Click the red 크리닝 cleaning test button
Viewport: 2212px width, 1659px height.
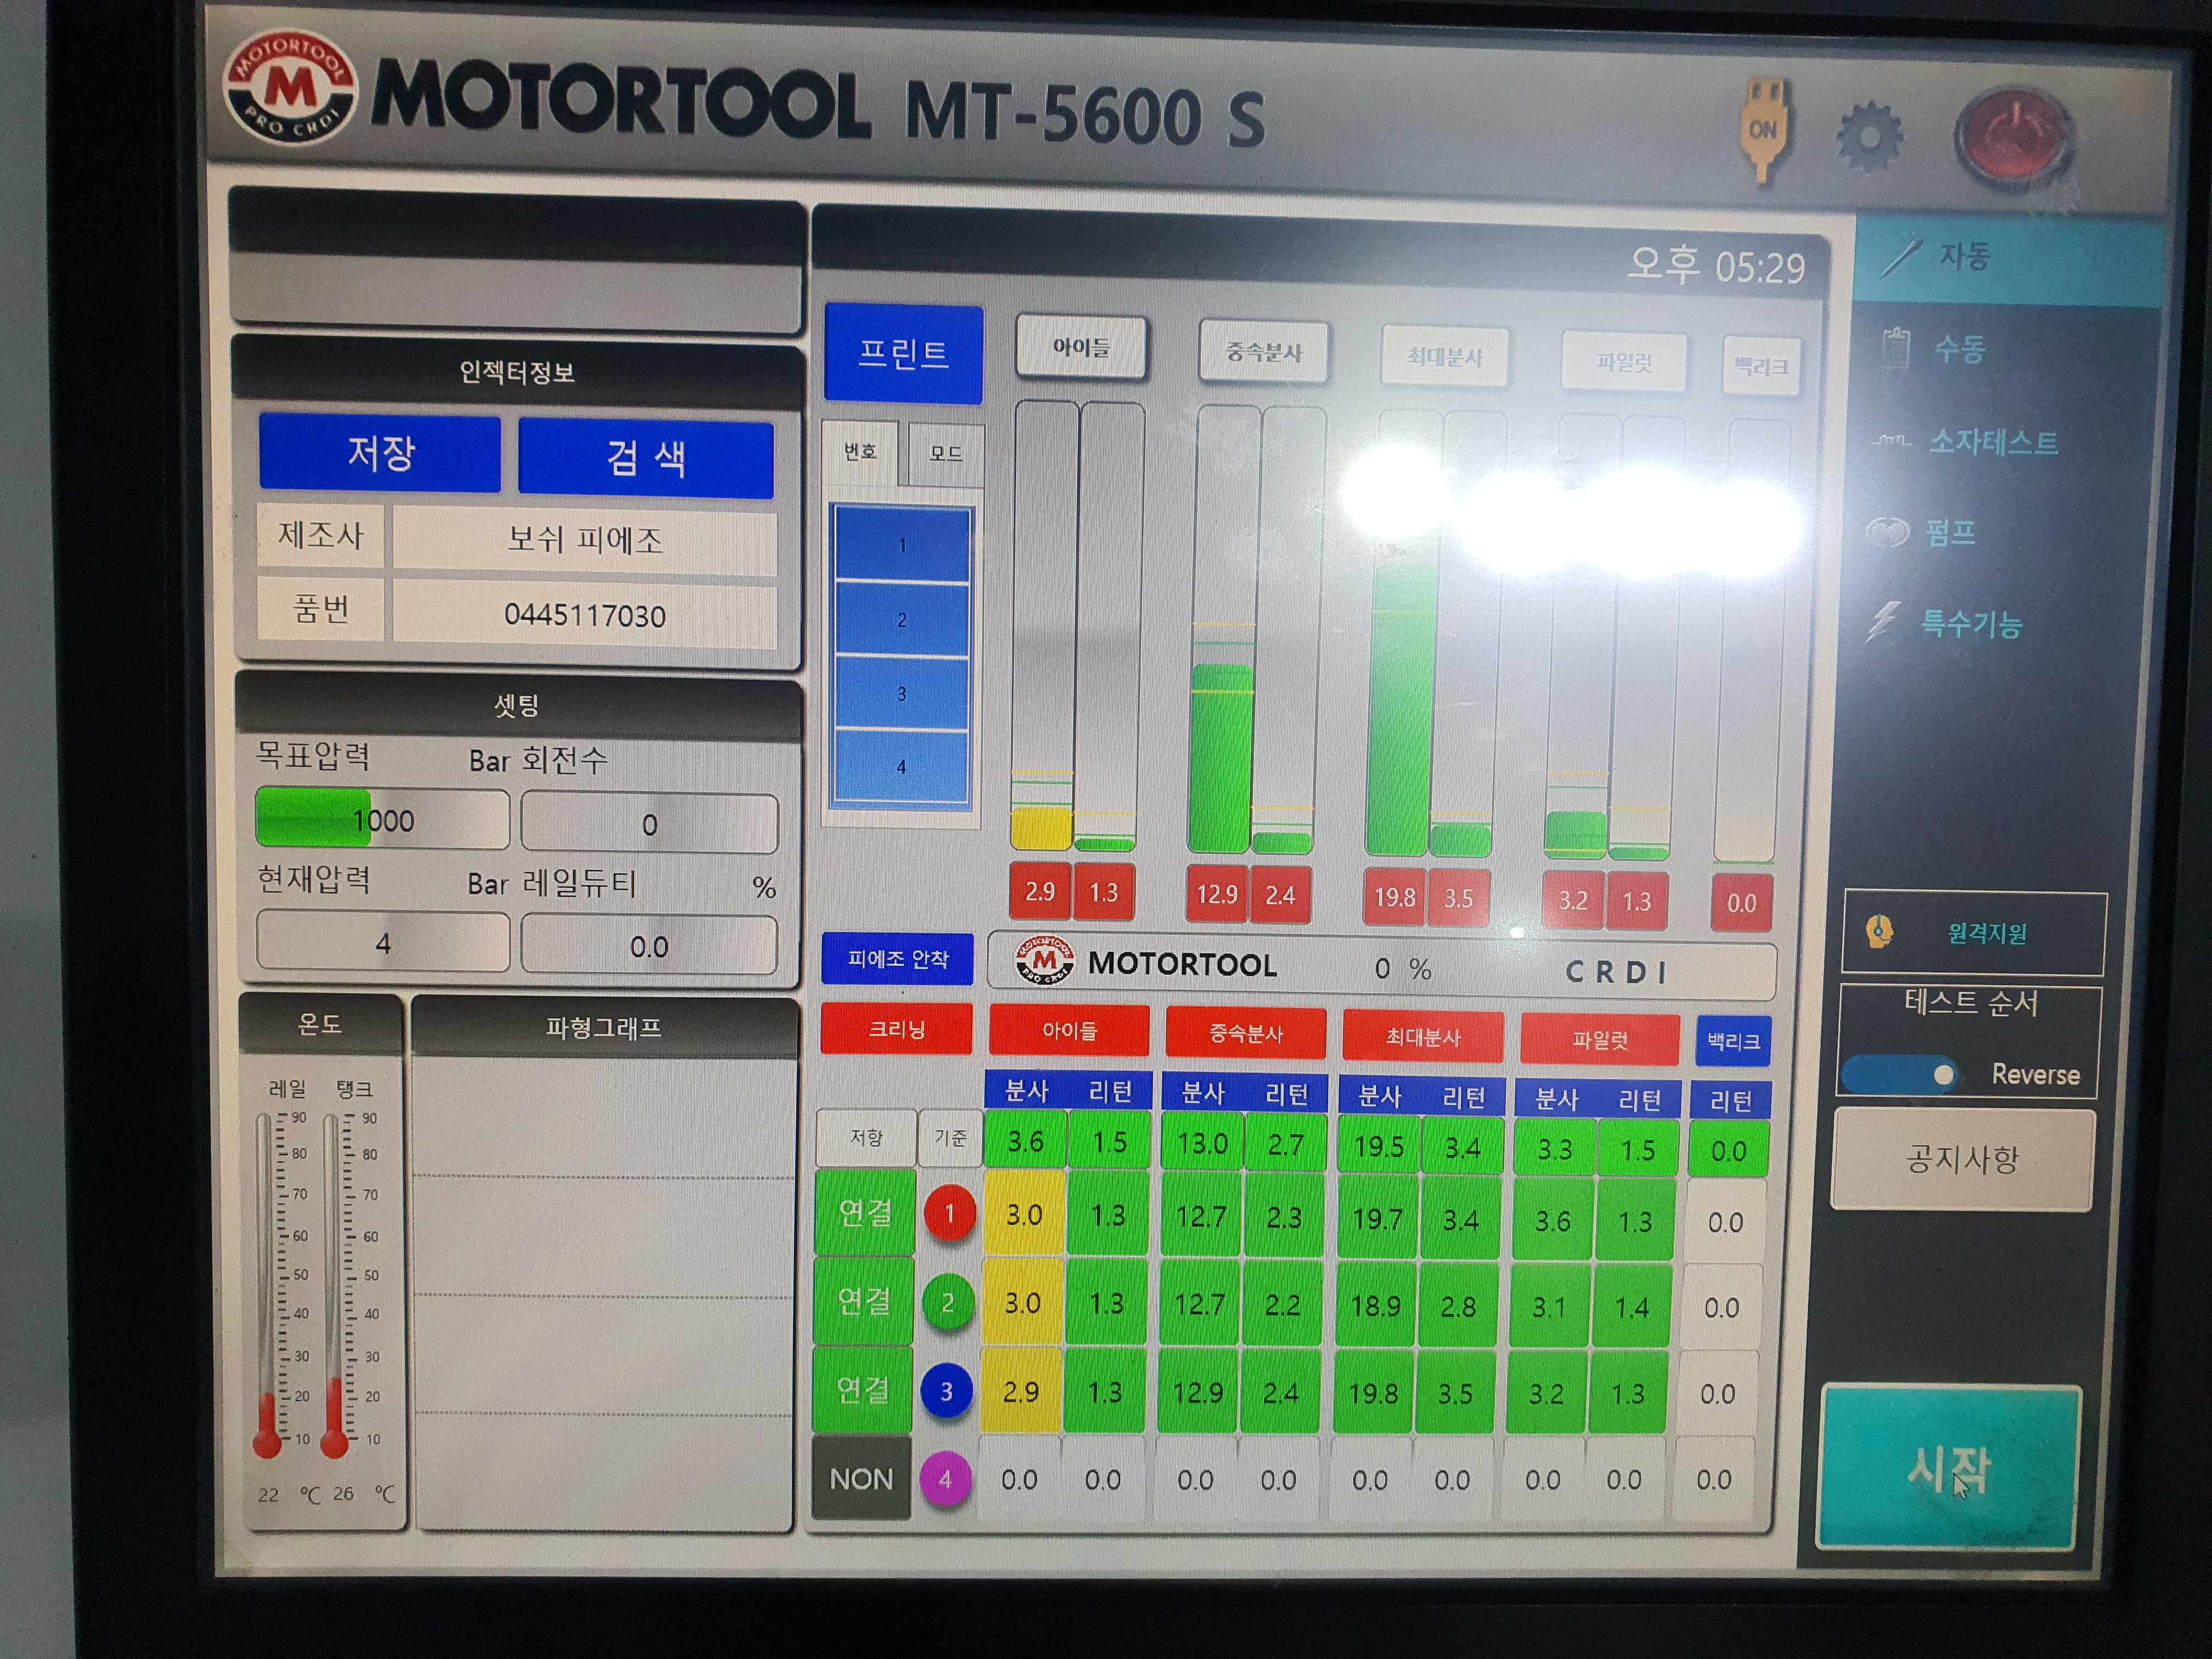click(896, 1028)
